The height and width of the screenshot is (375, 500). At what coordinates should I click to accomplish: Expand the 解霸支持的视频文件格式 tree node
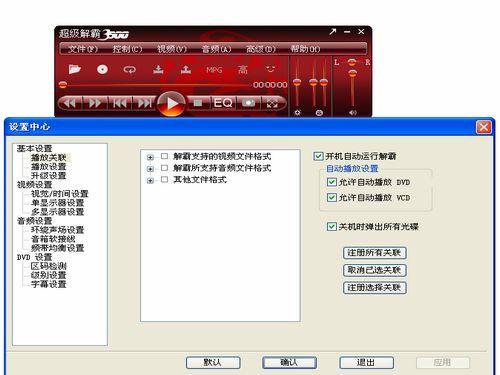150,157
